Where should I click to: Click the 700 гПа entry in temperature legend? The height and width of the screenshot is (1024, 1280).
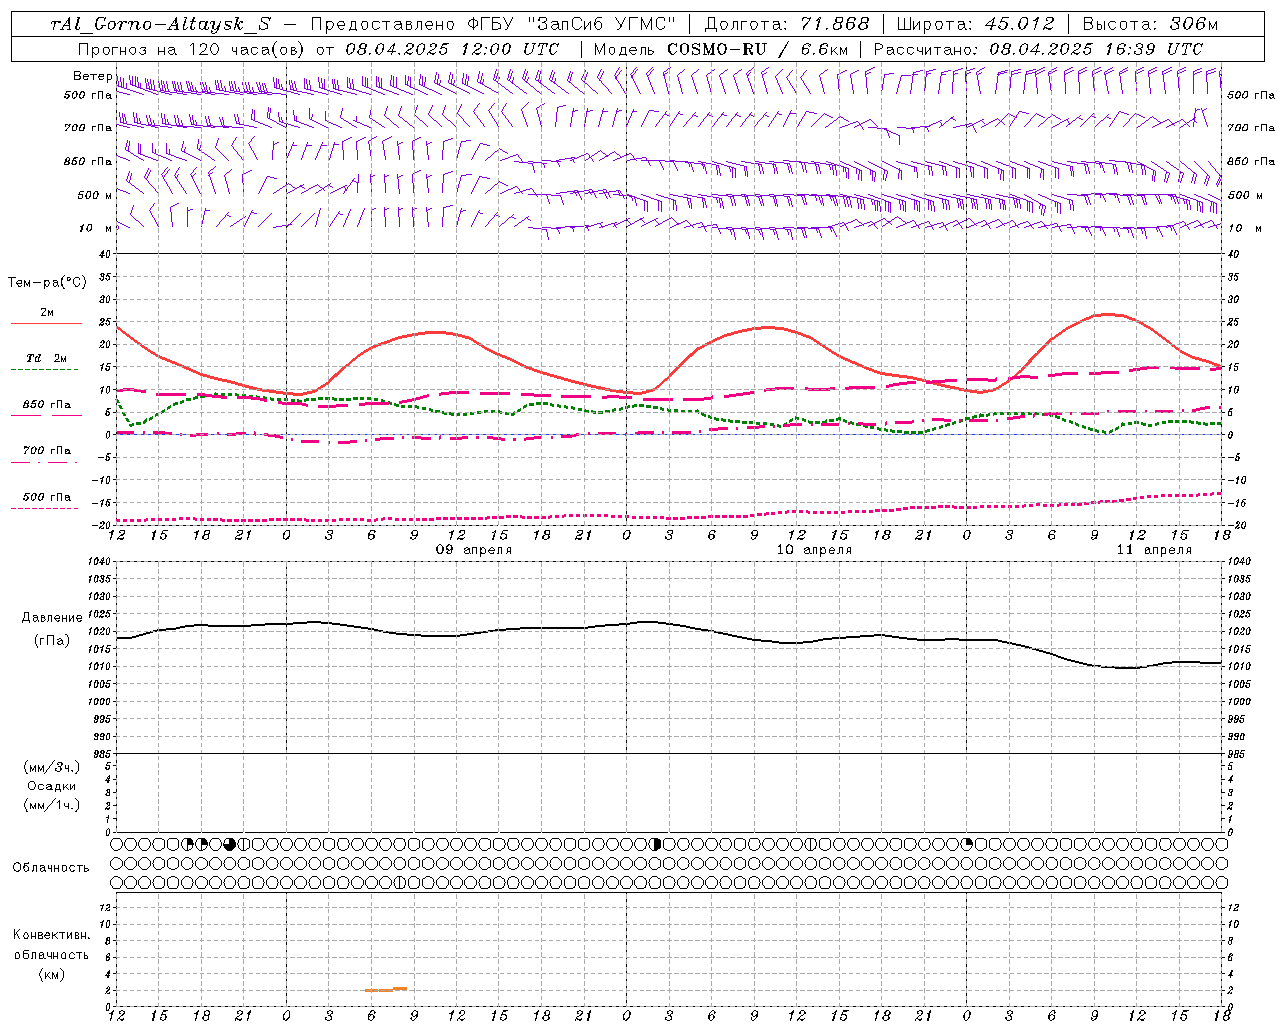click(47, 451)
